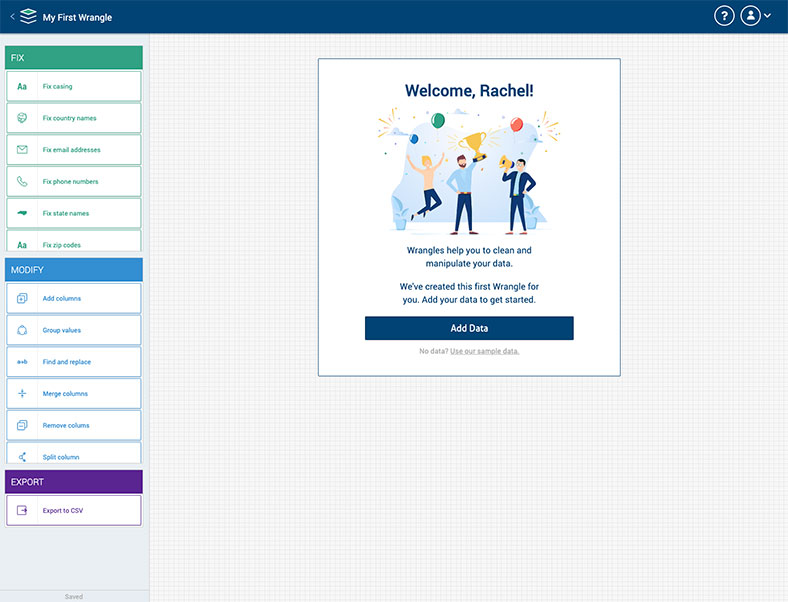Click the Add columns icon
Image resolution: width=788 pixels, height=602 pixels.
(22, 298)
